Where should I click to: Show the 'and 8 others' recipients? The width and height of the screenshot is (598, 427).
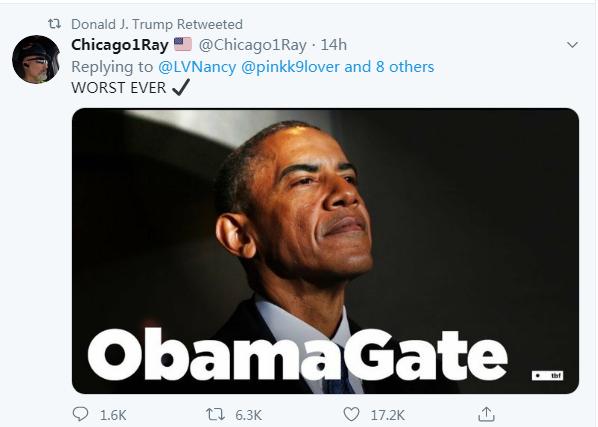389,67
